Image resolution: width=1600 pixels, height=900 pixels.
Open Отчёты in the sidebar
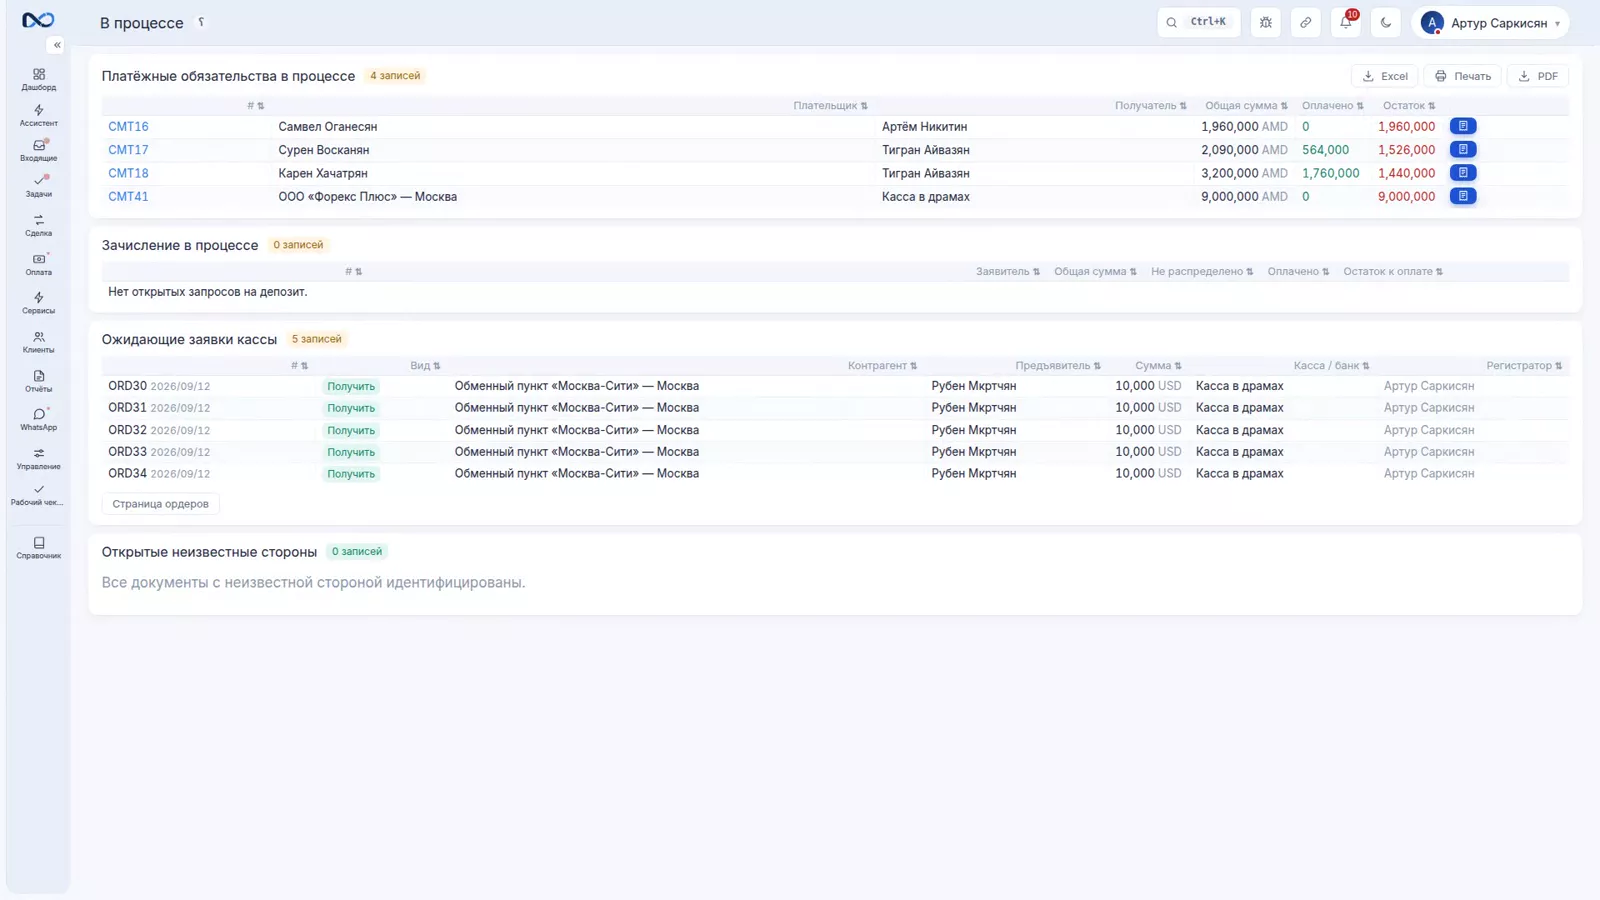pyautogui.click(x=39, y=381)
